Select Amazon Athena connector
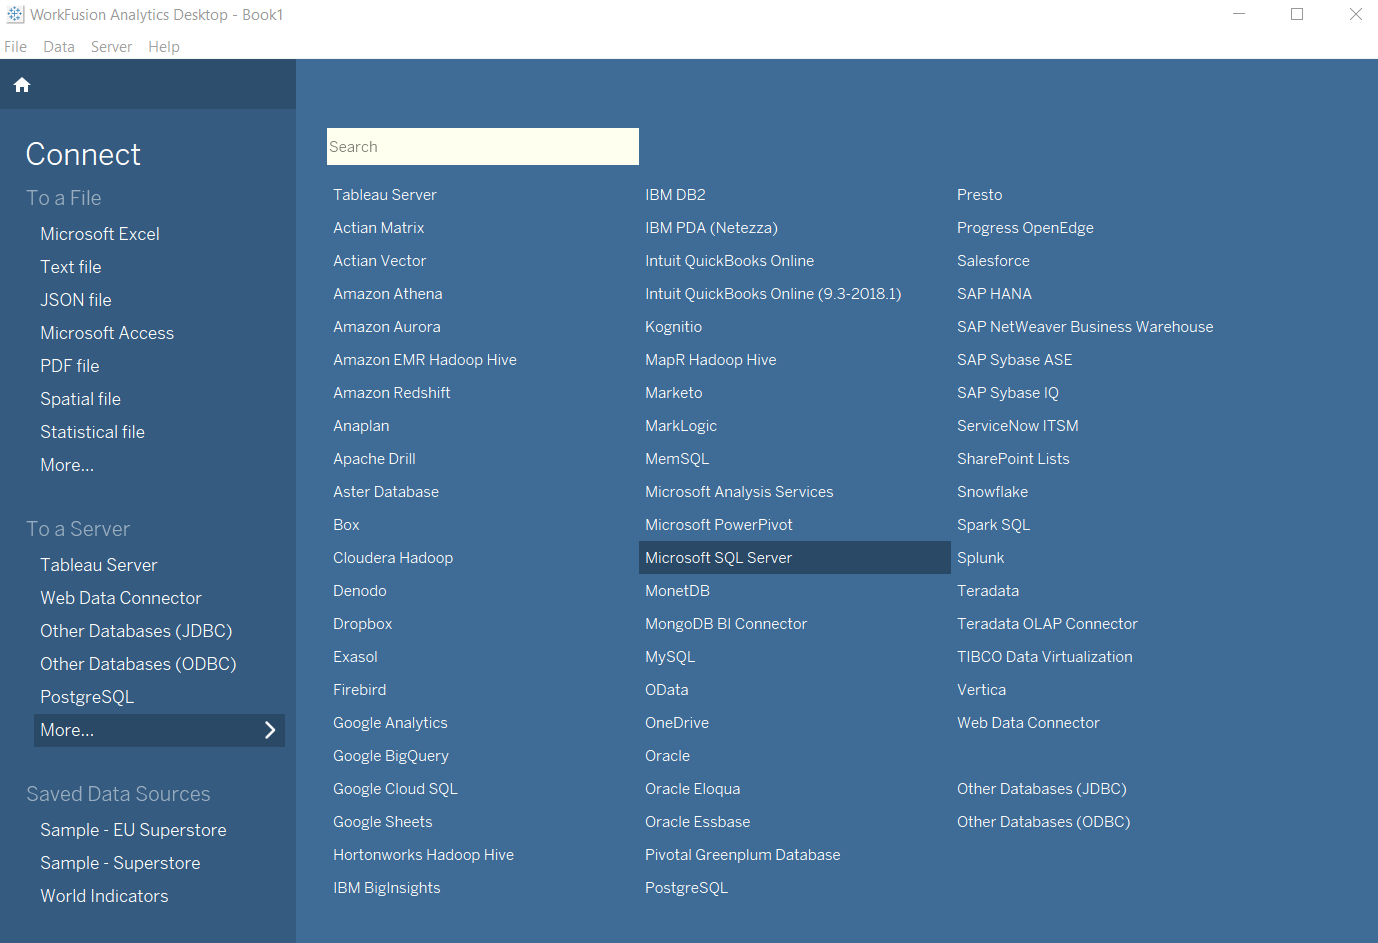The height and width of the screenshot is (943, 1378). [388, 294]
